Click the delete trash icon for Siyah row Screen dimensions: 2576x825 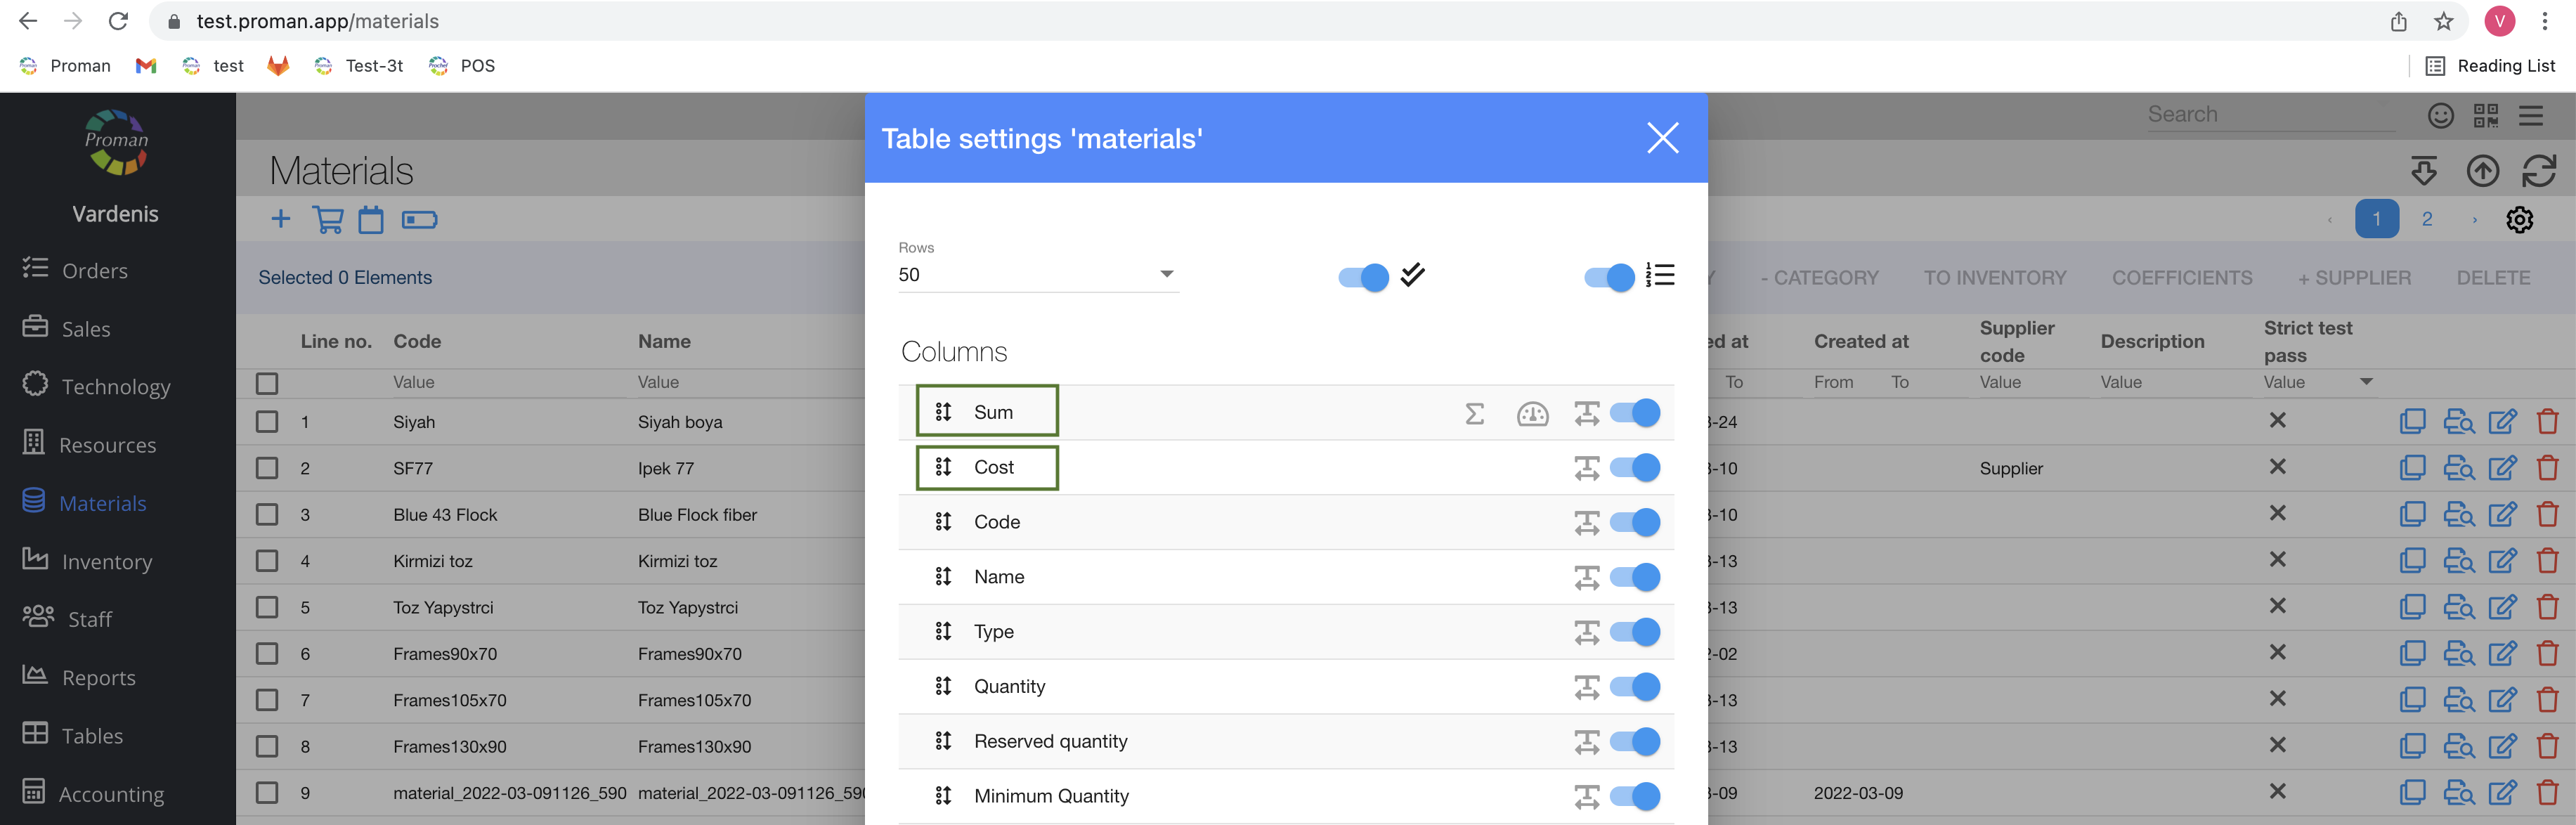coord(2547,421)
